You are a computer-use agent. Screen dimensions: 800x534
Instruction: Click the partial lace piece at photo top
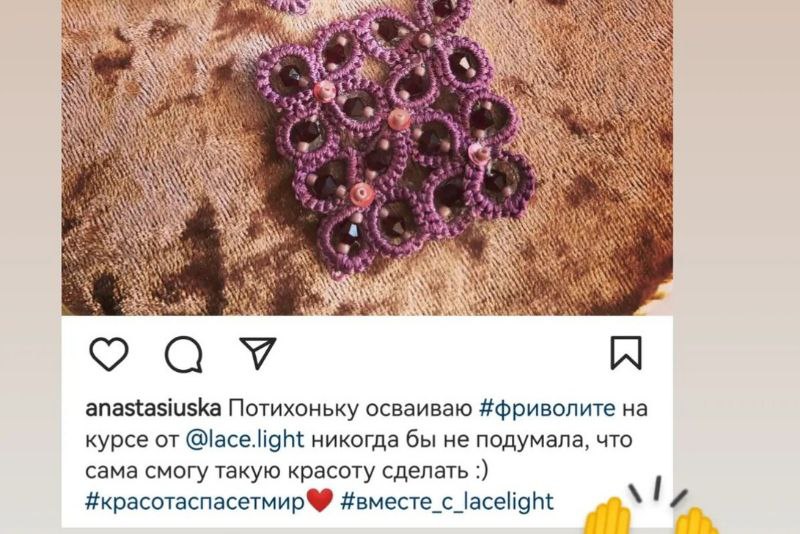click(287, 5)
